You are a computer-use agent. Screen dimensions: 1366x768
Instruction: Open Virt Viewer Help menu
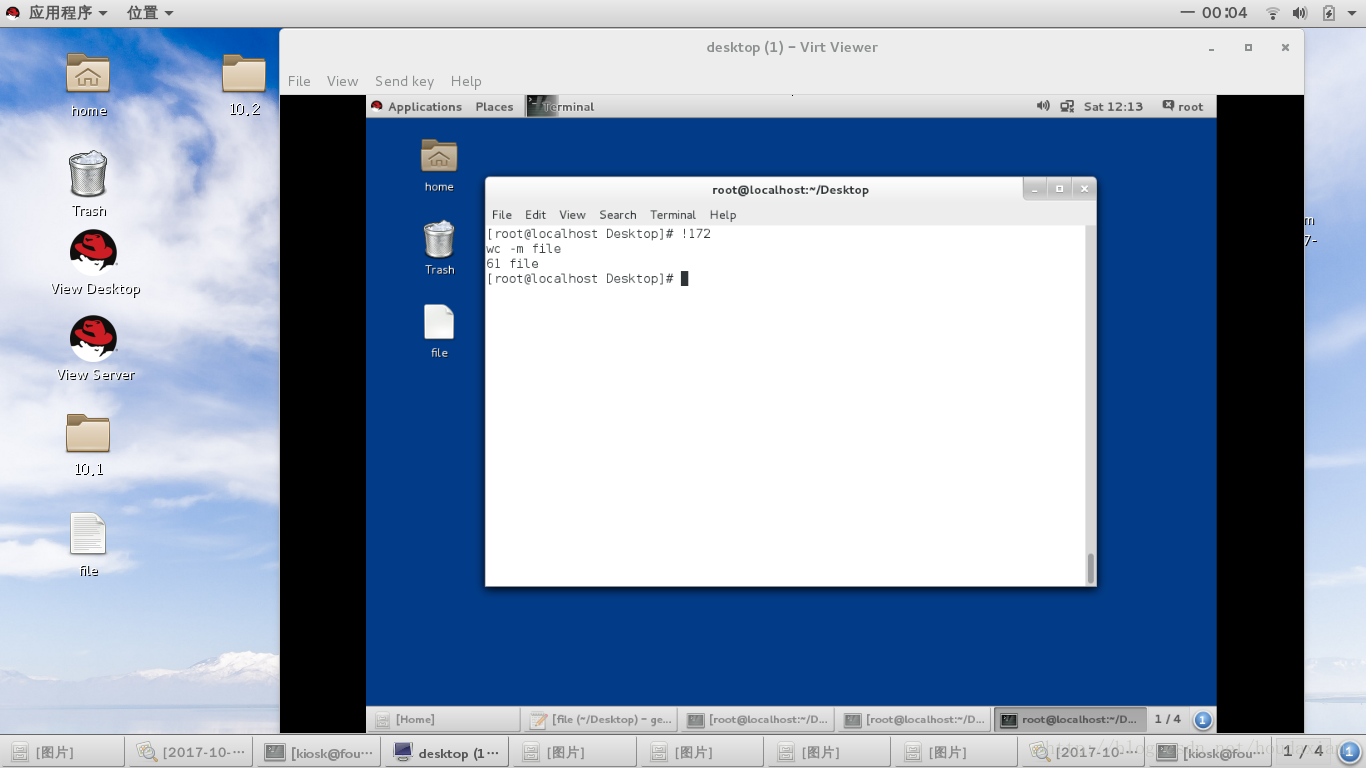[466, 81]
